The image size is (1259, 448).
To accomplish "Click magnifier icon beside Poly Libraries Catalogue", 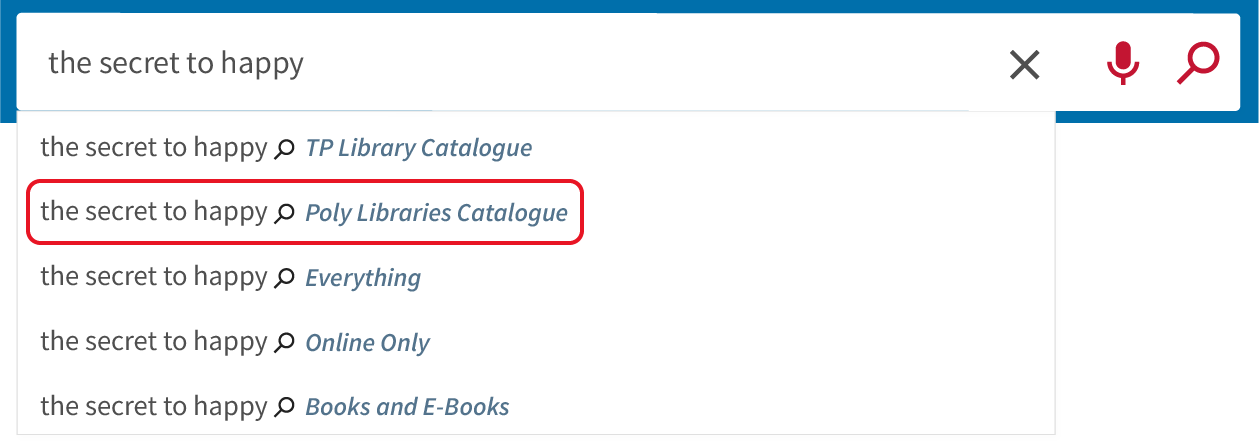I will (285, 213).
